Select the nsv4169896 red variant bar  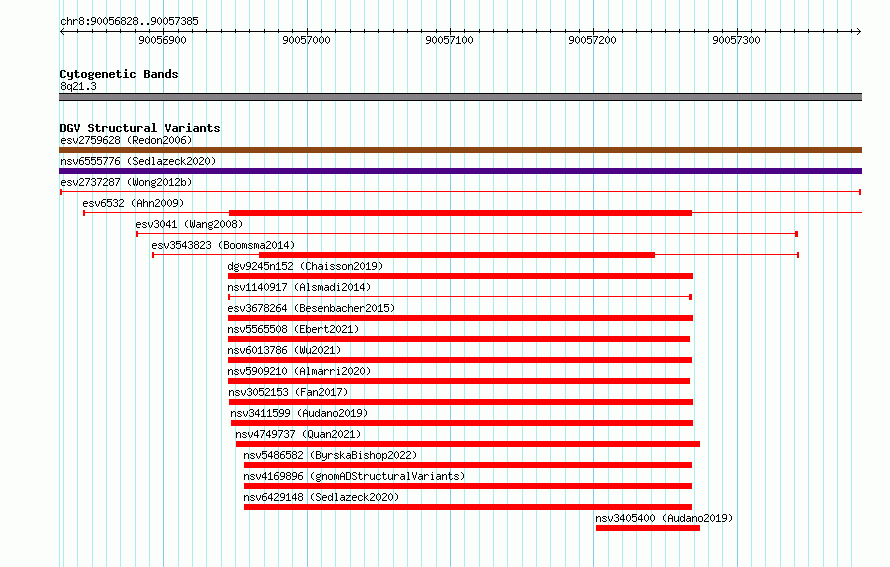coord(468,486)
